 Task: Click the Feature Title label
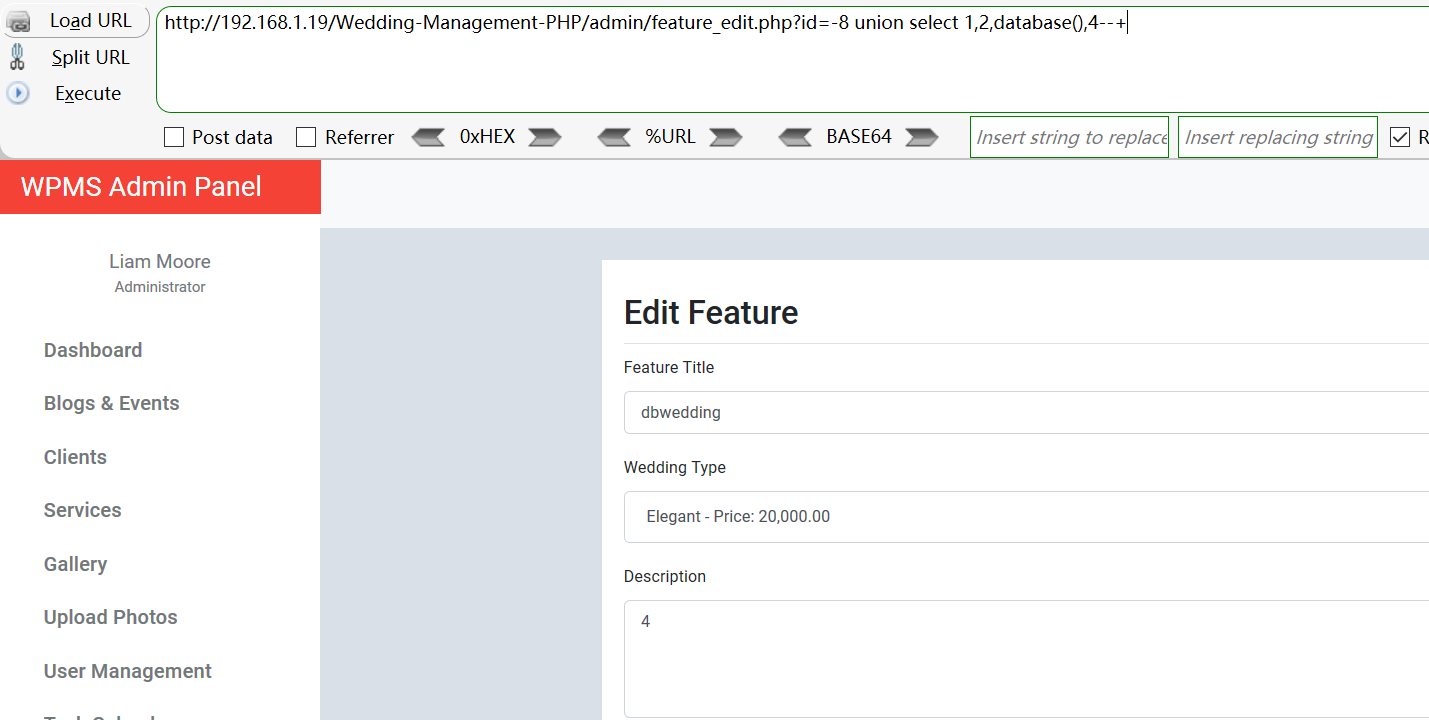tap(669, 367)
